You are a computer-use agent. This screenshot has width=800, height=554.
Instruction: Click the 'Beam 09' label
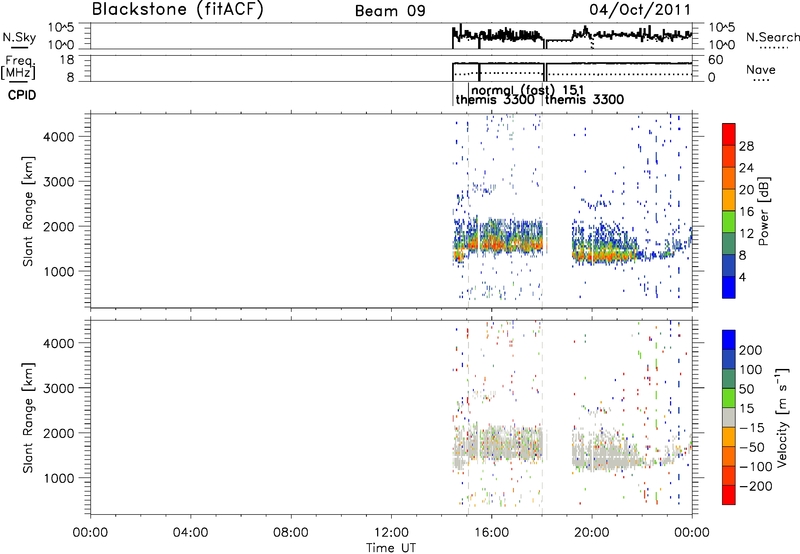point(390,11)
